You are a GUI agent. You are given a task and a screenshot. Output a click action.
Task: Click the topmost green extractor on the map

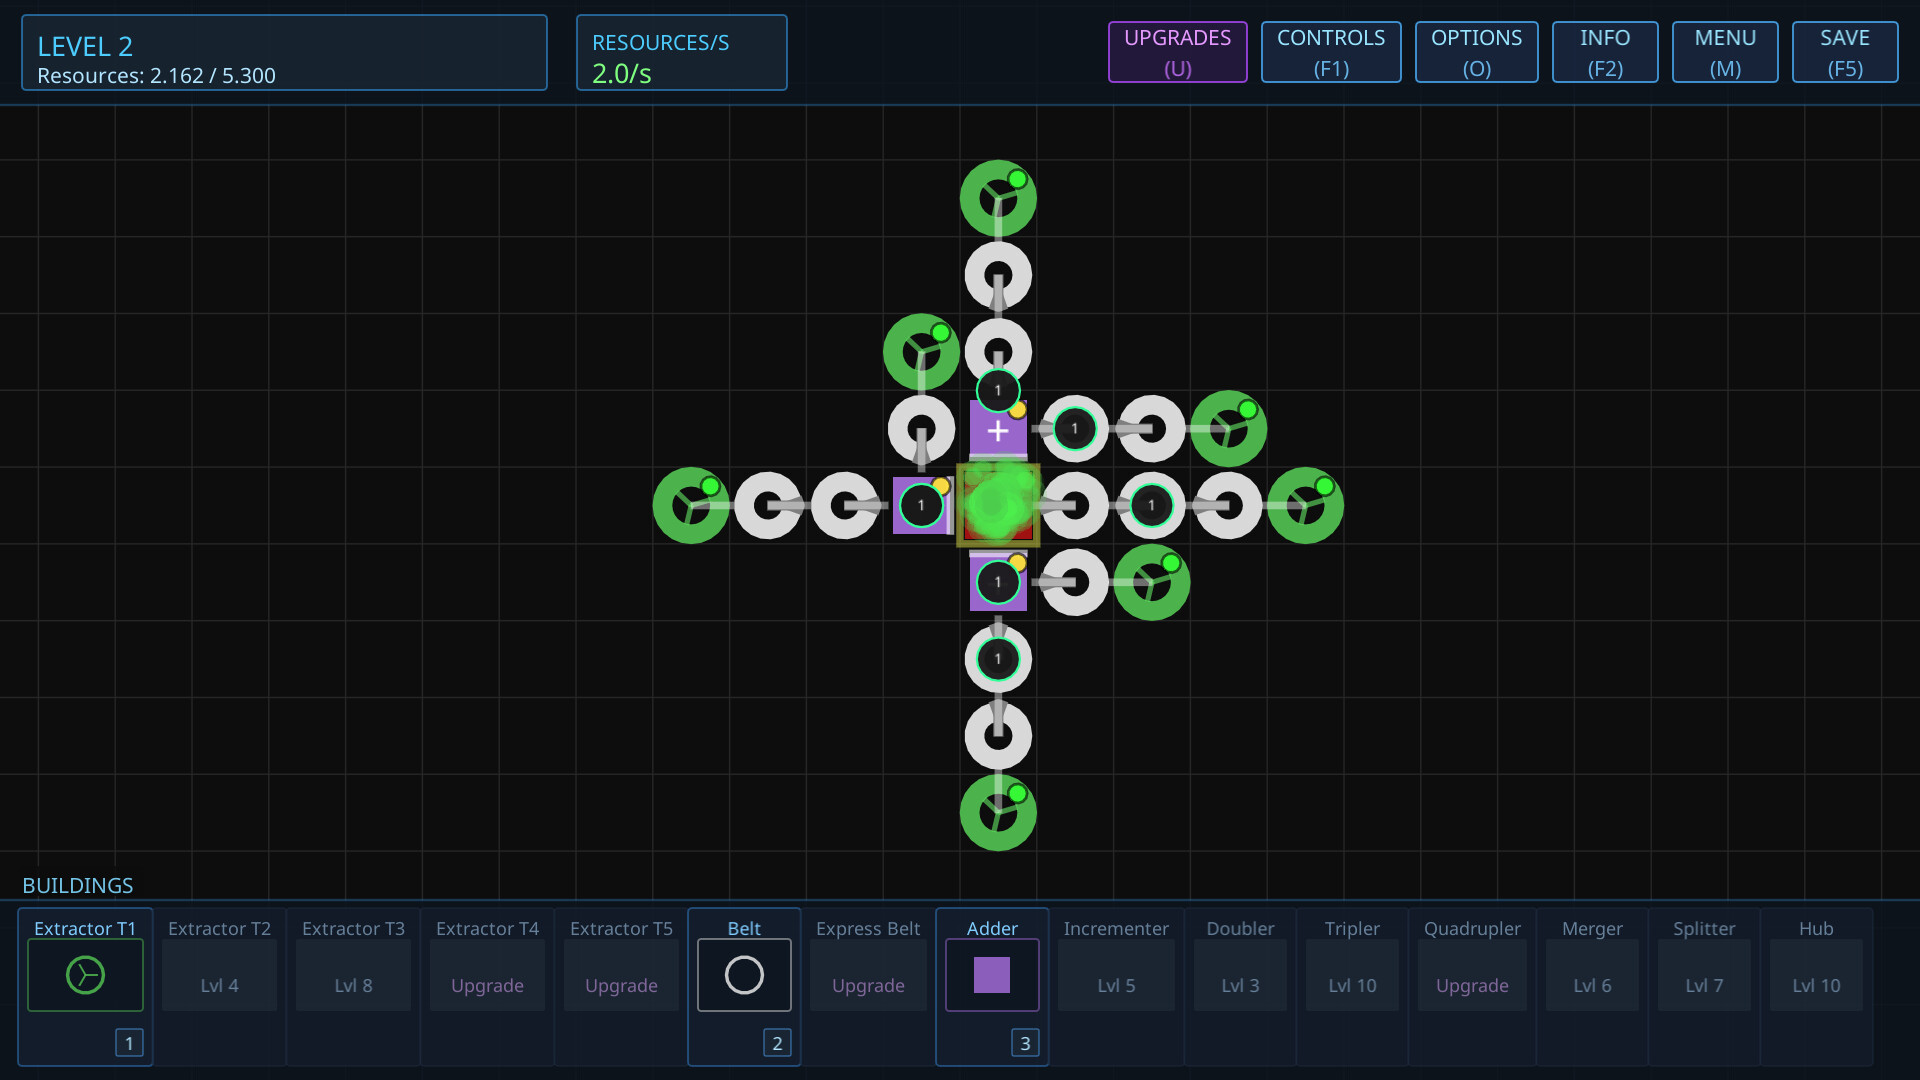(x=997, y=196)
